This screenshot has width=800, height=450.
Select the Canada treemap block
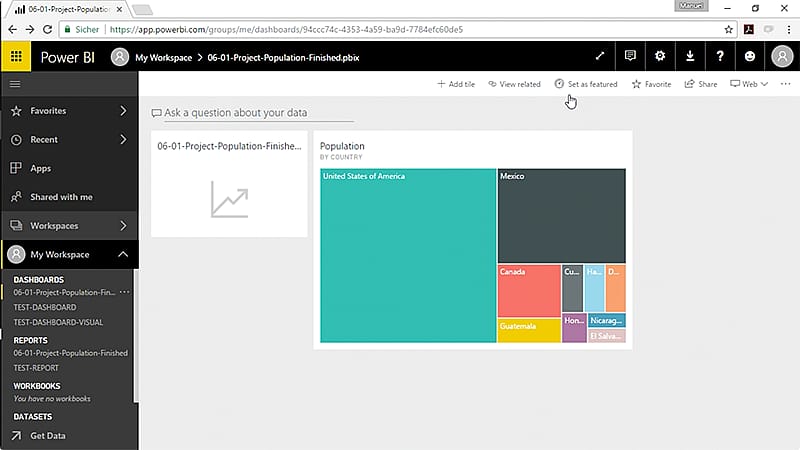pos(529,291)
